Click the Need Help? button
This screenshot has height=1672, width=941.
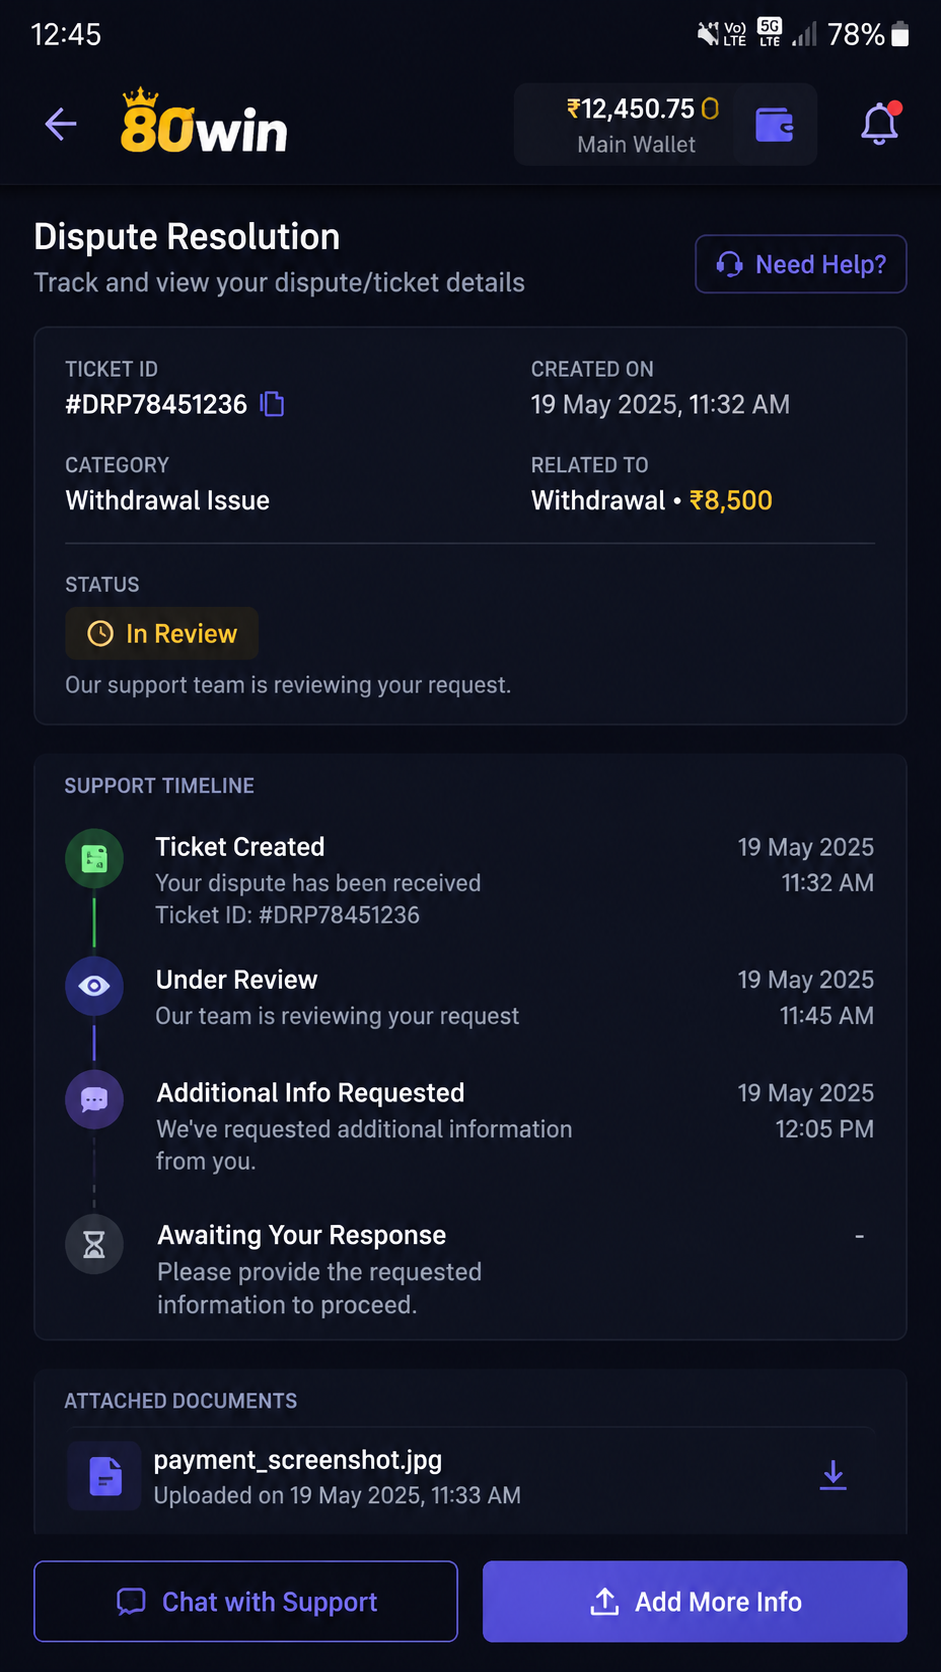[801, 264]
